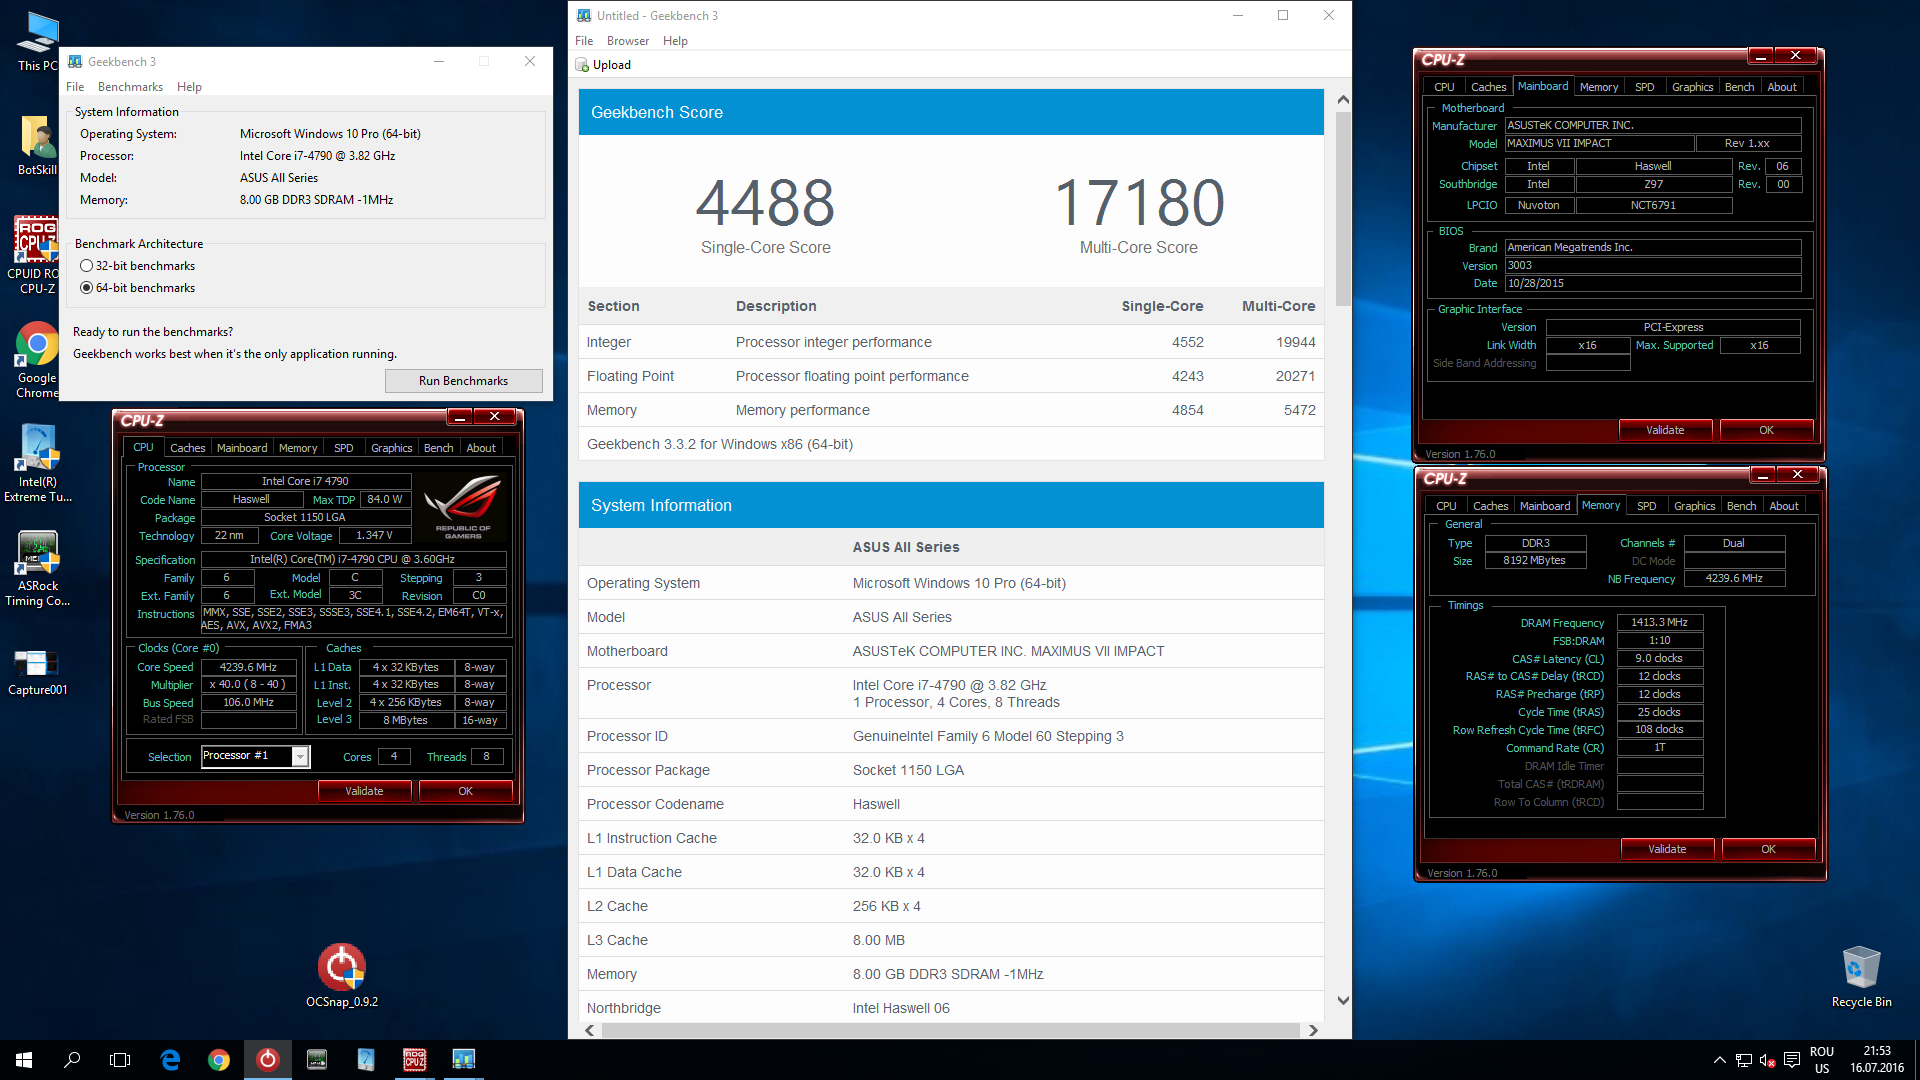1920x1080 pixels.
Task: Open BotSkill desktop icon
Action: [37, 146]
